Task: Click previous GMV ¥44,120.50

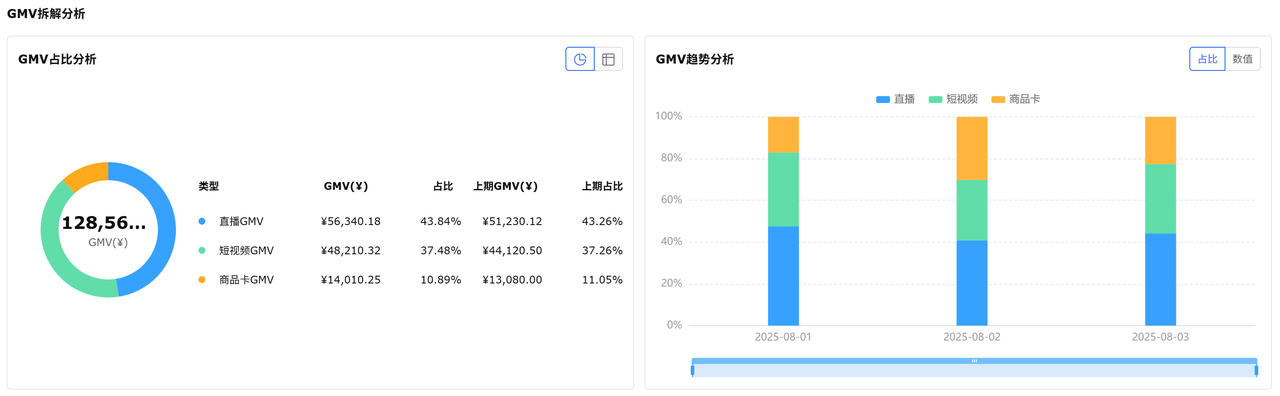Action: (x=512, y=250)
